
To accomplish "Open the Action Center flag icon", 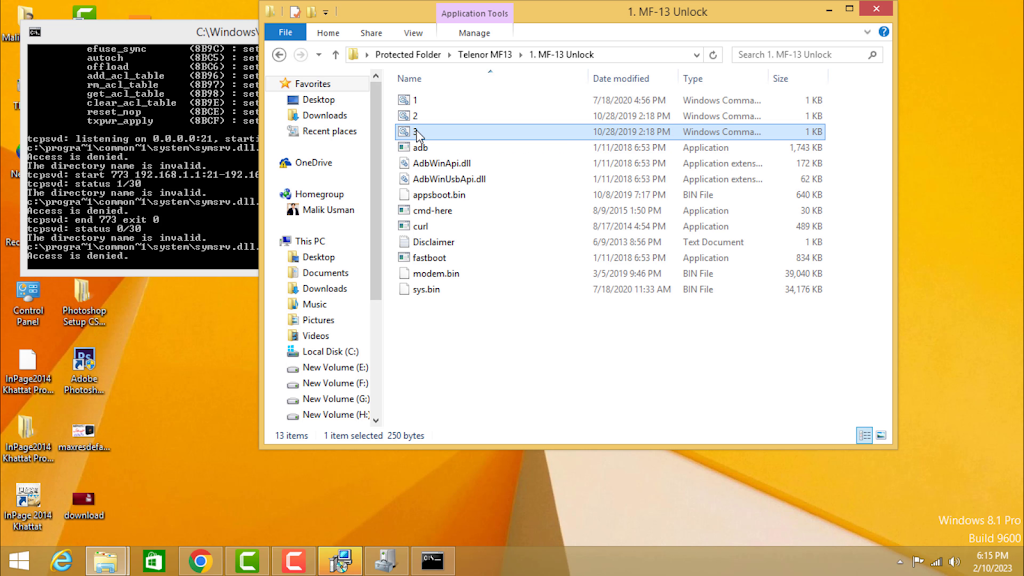I will pos(918,562).
